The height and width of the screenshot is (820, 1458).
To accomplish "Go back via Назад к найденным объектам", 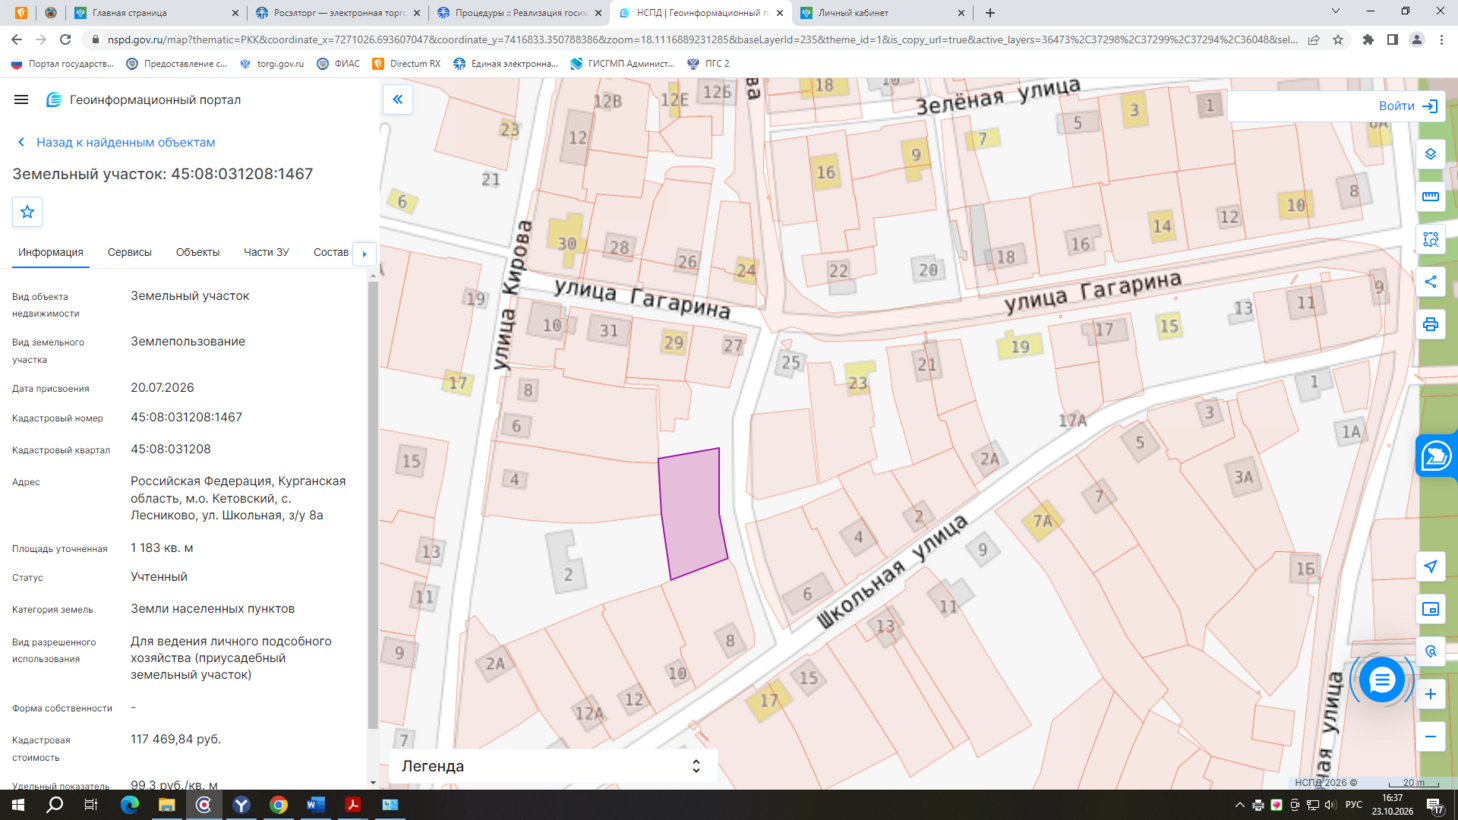I will [x=116, y=142].
